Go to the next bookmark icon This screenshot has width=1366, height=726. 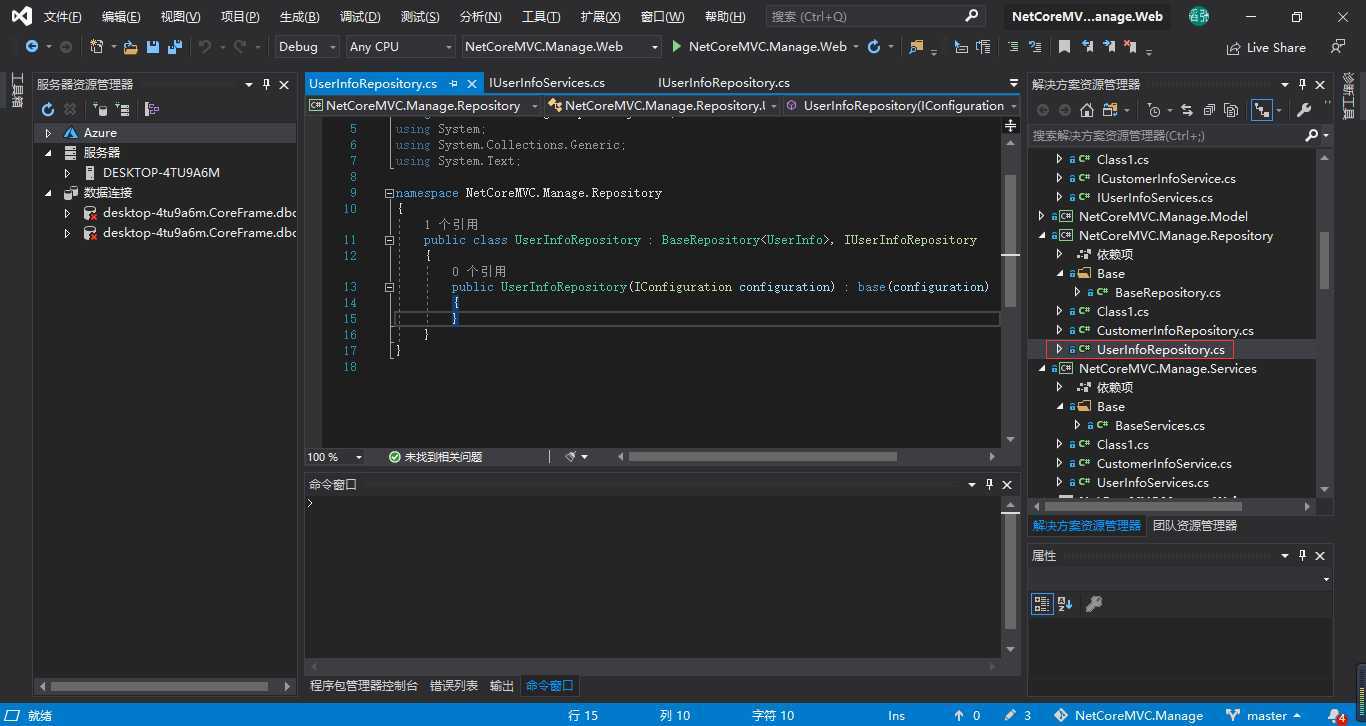[x=1109, y=47]
